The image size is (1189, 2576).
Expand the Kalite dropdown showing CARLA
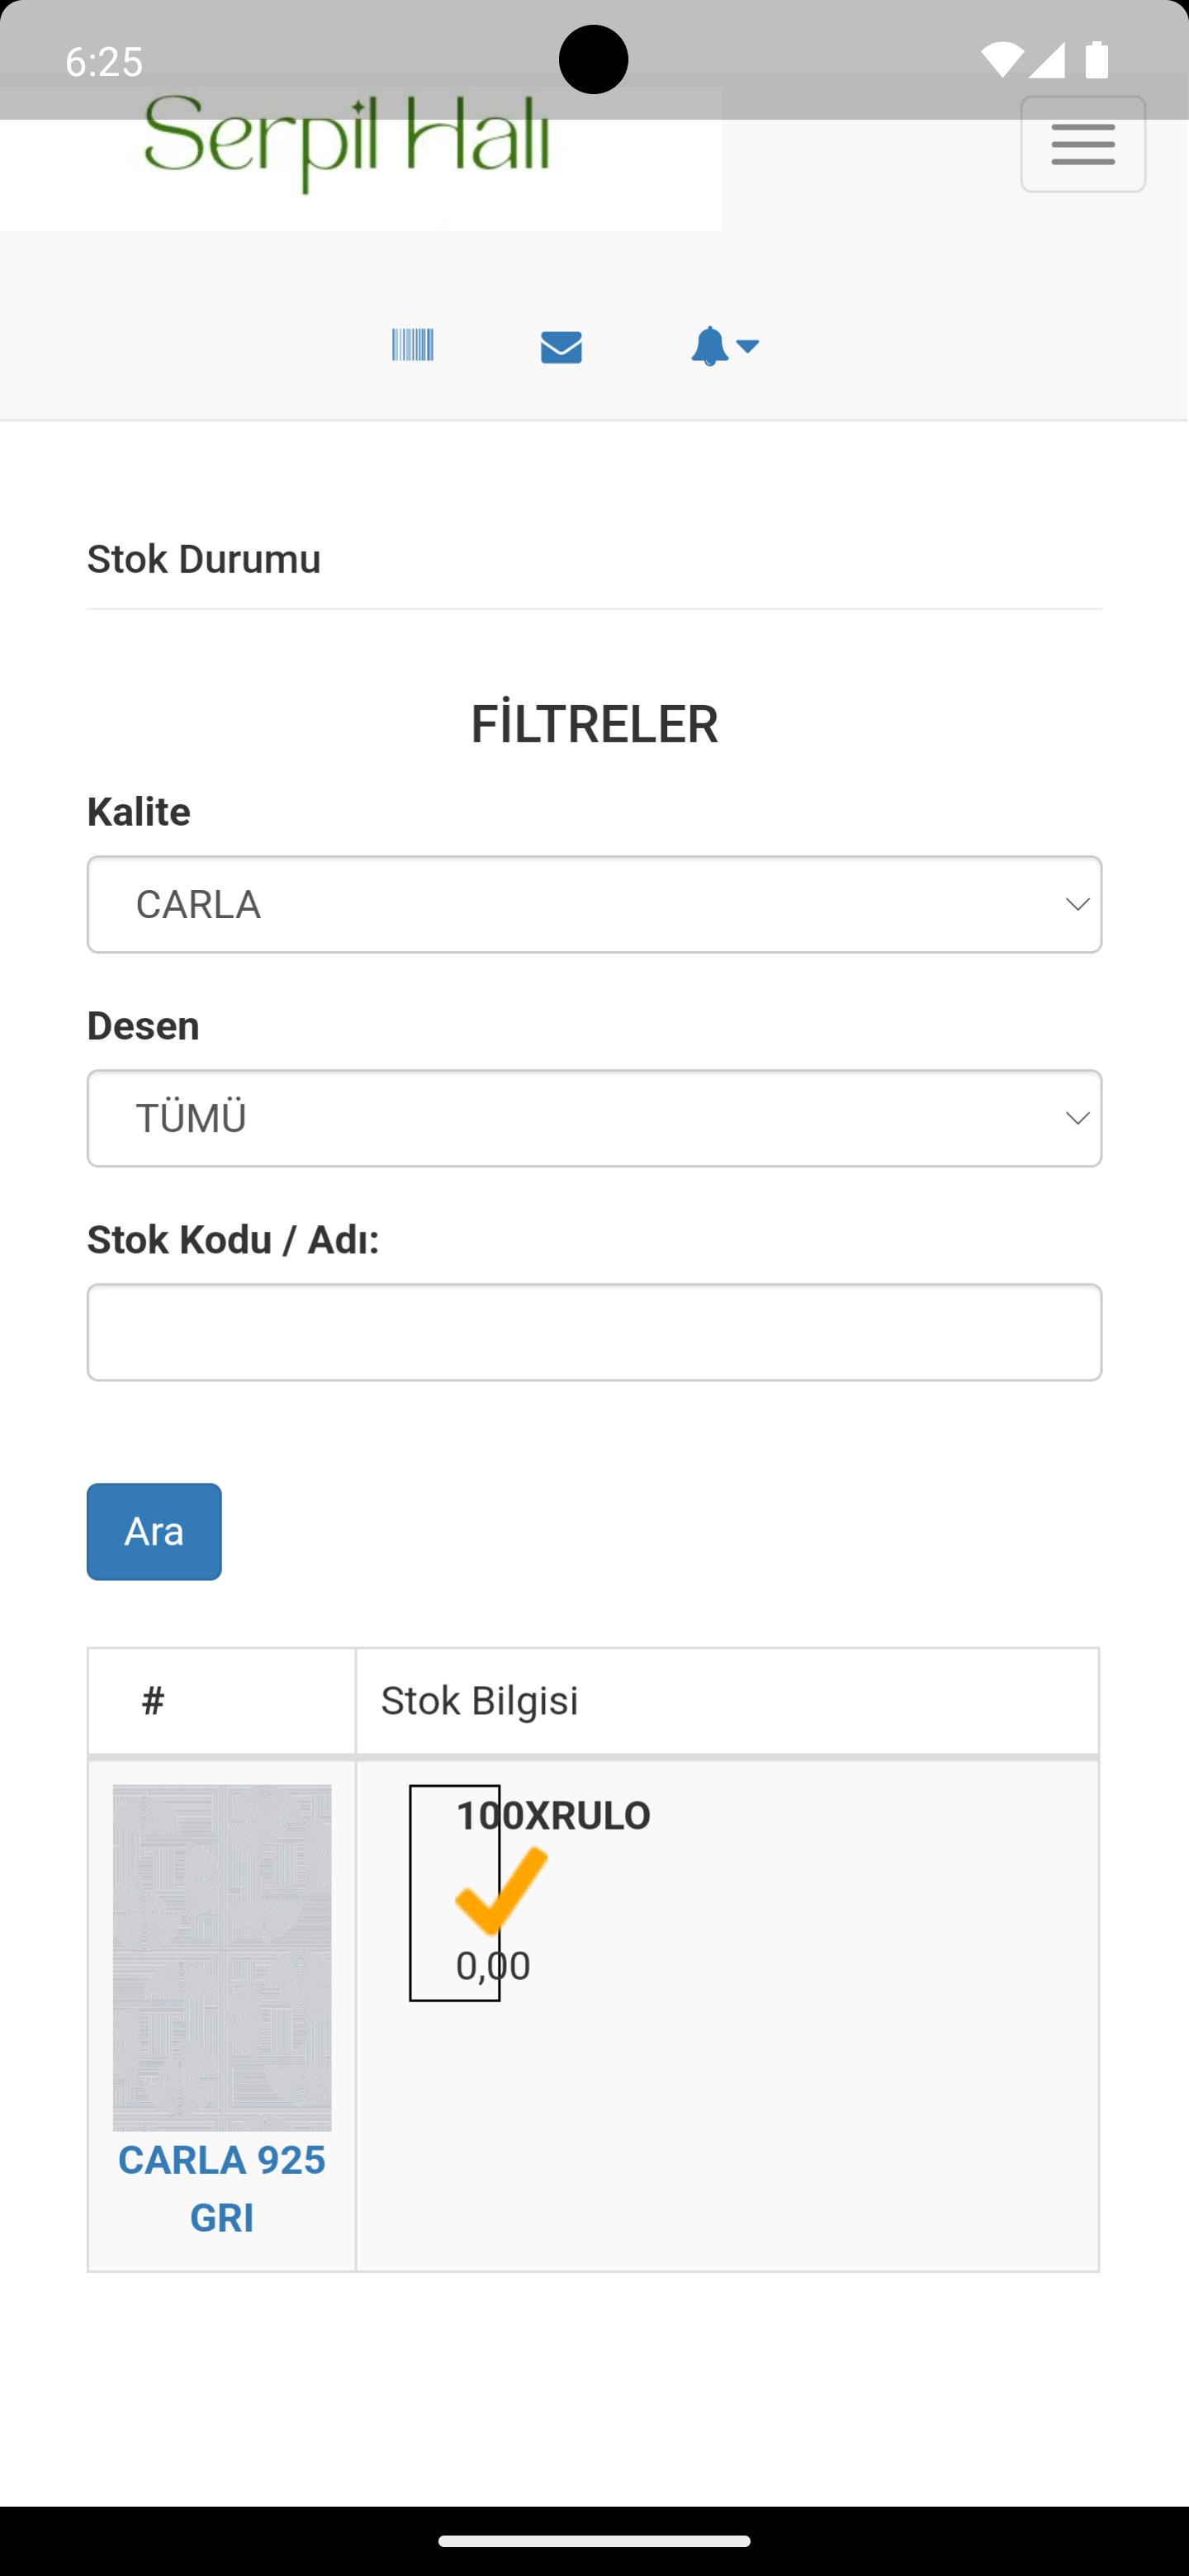(594, 904)
